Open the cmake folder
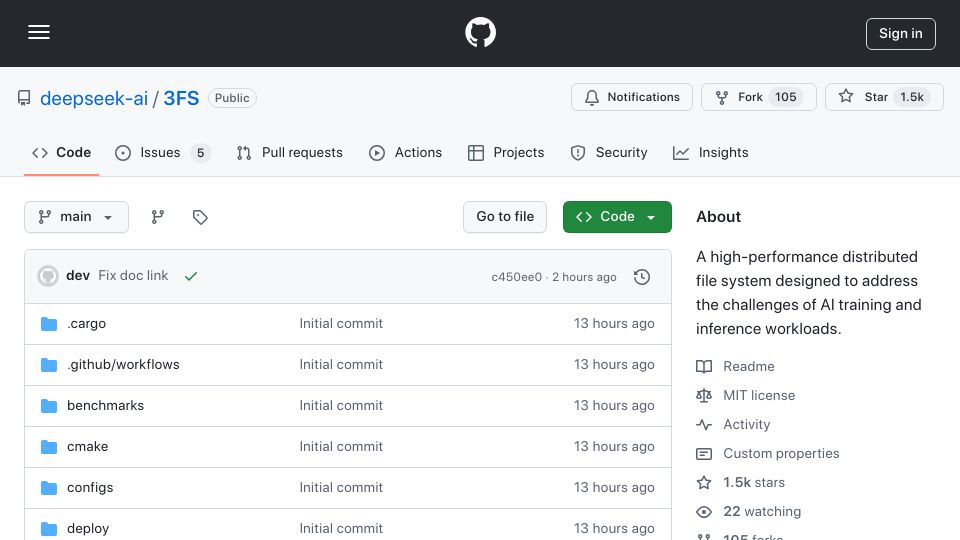The image size is (960, 540). click(88, 446)
